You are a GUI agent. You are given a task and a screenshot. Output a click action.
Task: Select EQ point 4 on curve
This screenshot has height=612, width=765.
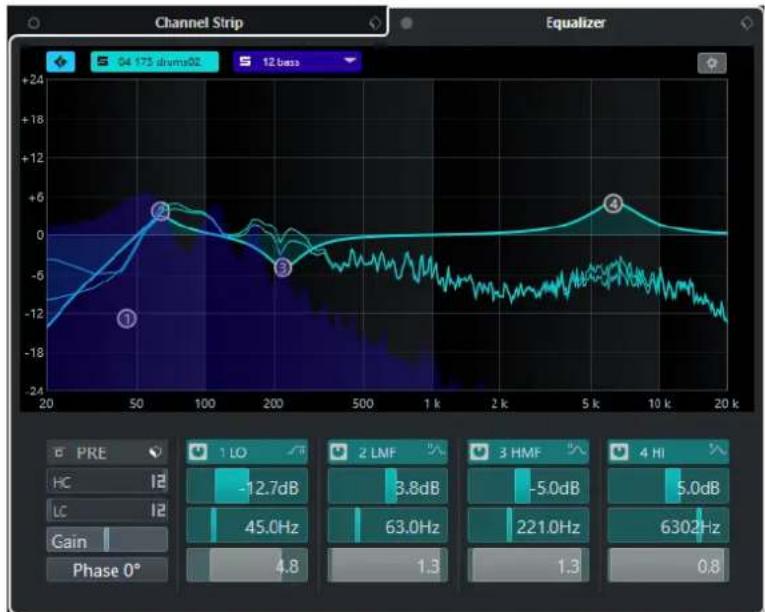point(613,204)
